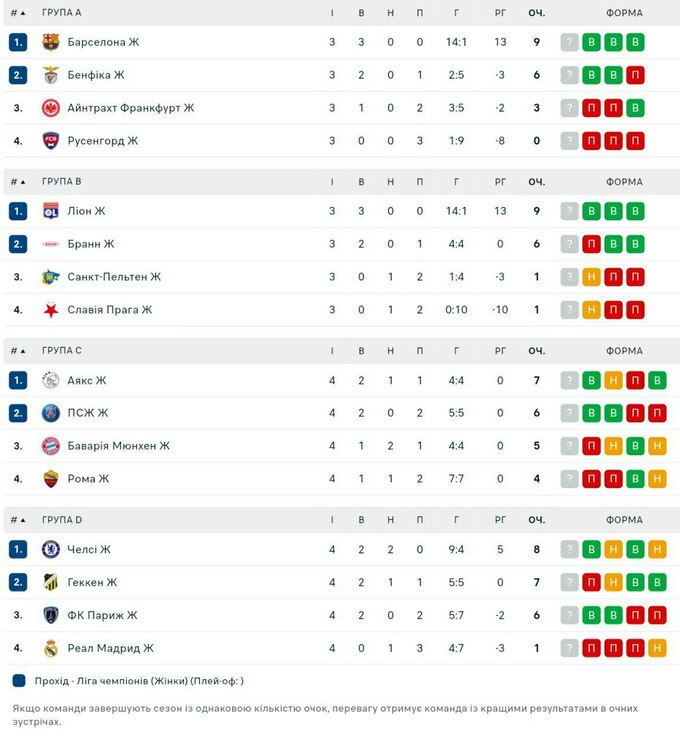The image size is (680, 740).
Task: Sort Група B by rank number arrow
Action: pyautogui.click(x=18, y=182)
